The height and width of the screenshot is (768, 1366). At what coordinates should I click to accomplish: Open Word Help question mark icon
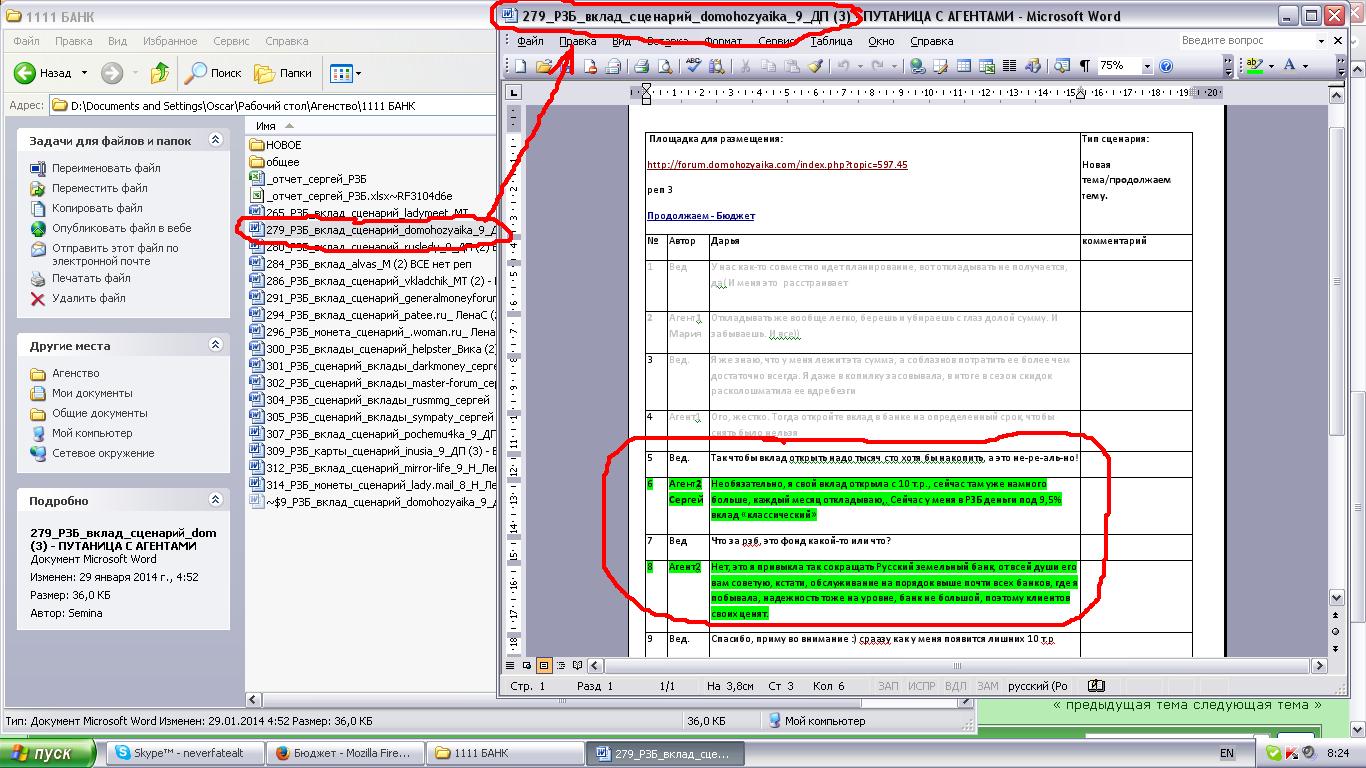(x=1166, y=66)
